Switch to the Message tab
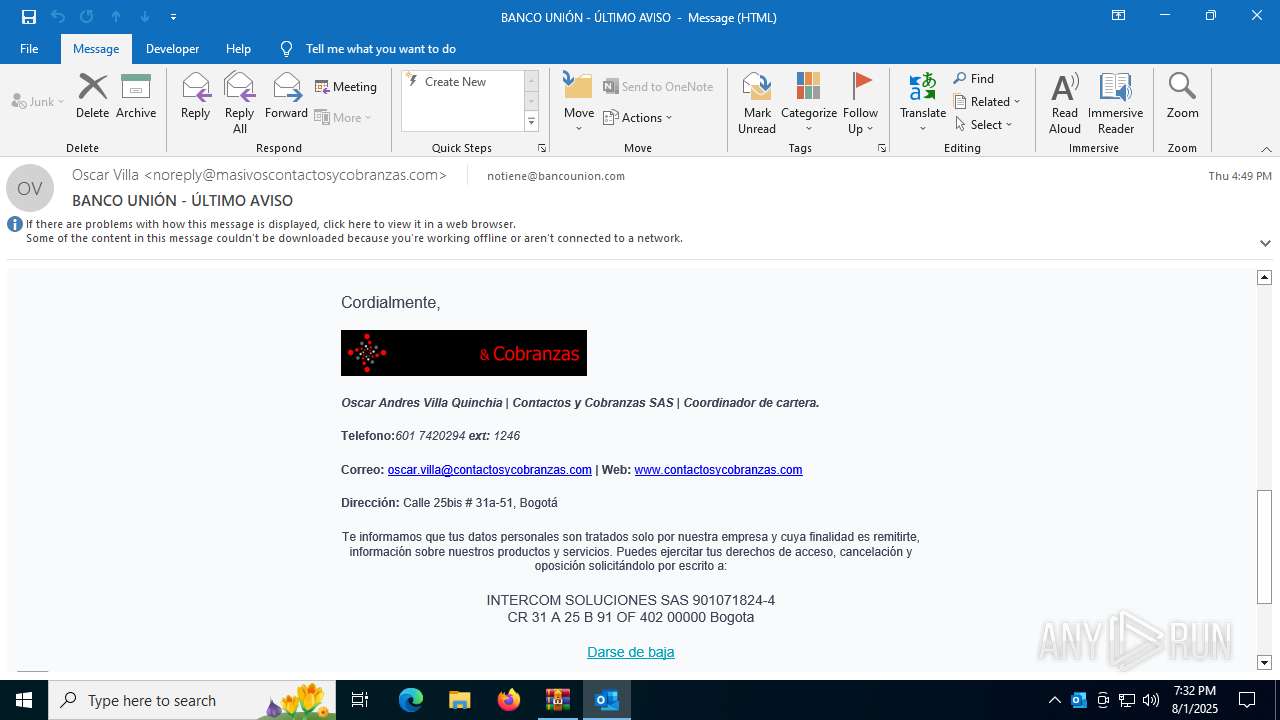Image resolution: width=1280 pixels, height=720 pixels. click(x=96, y=48)
